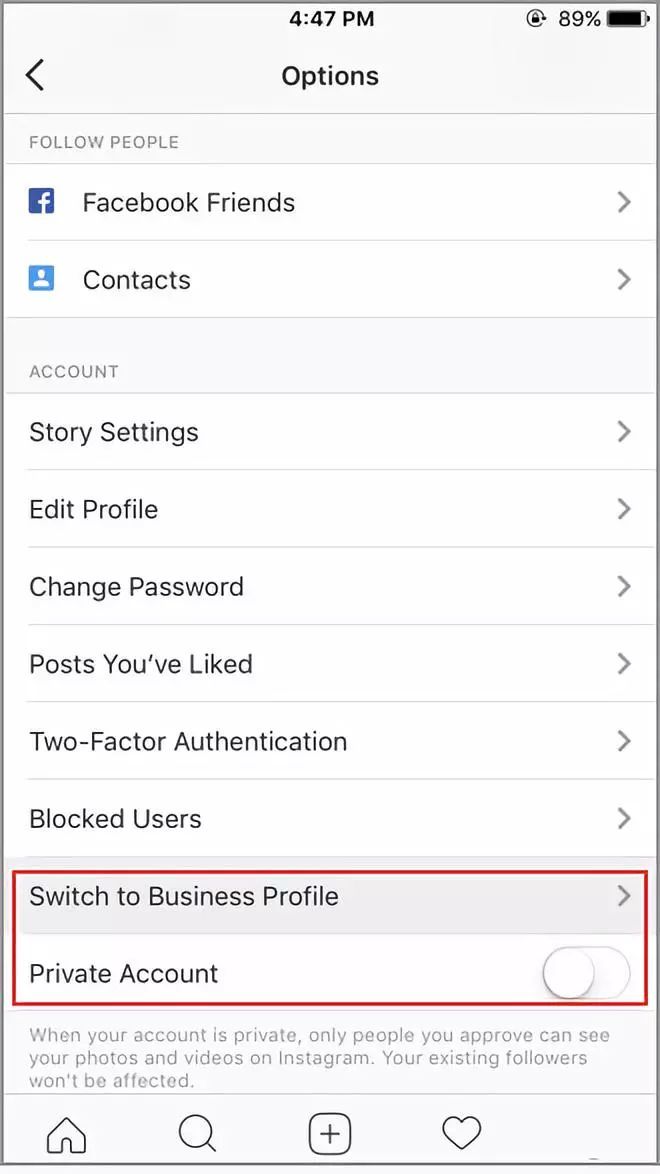Open the Search magnifier tab

click(198, 1134)
